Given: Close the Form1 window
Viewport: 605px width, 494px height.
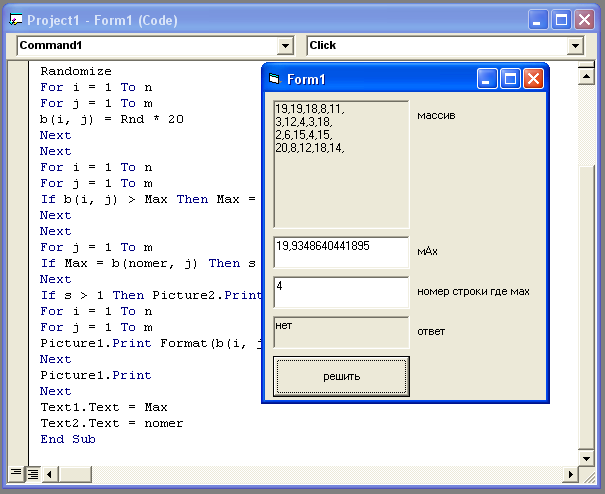Looking at the screenshot, I should point(533,79).
